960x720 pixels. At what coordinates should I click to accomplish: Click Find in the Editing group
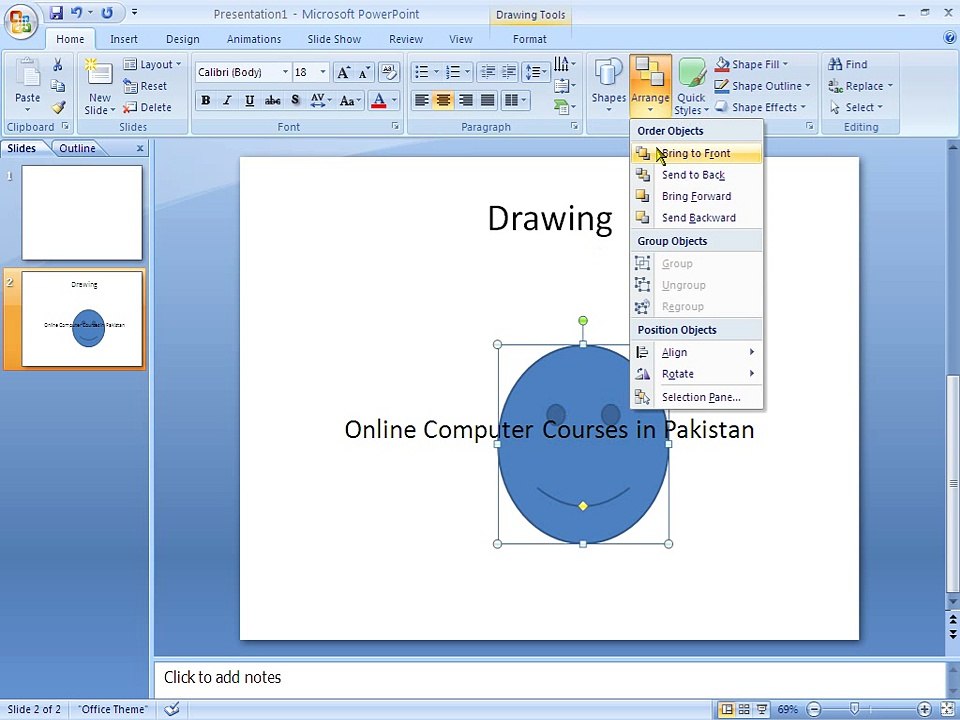(x=848, y=64)
